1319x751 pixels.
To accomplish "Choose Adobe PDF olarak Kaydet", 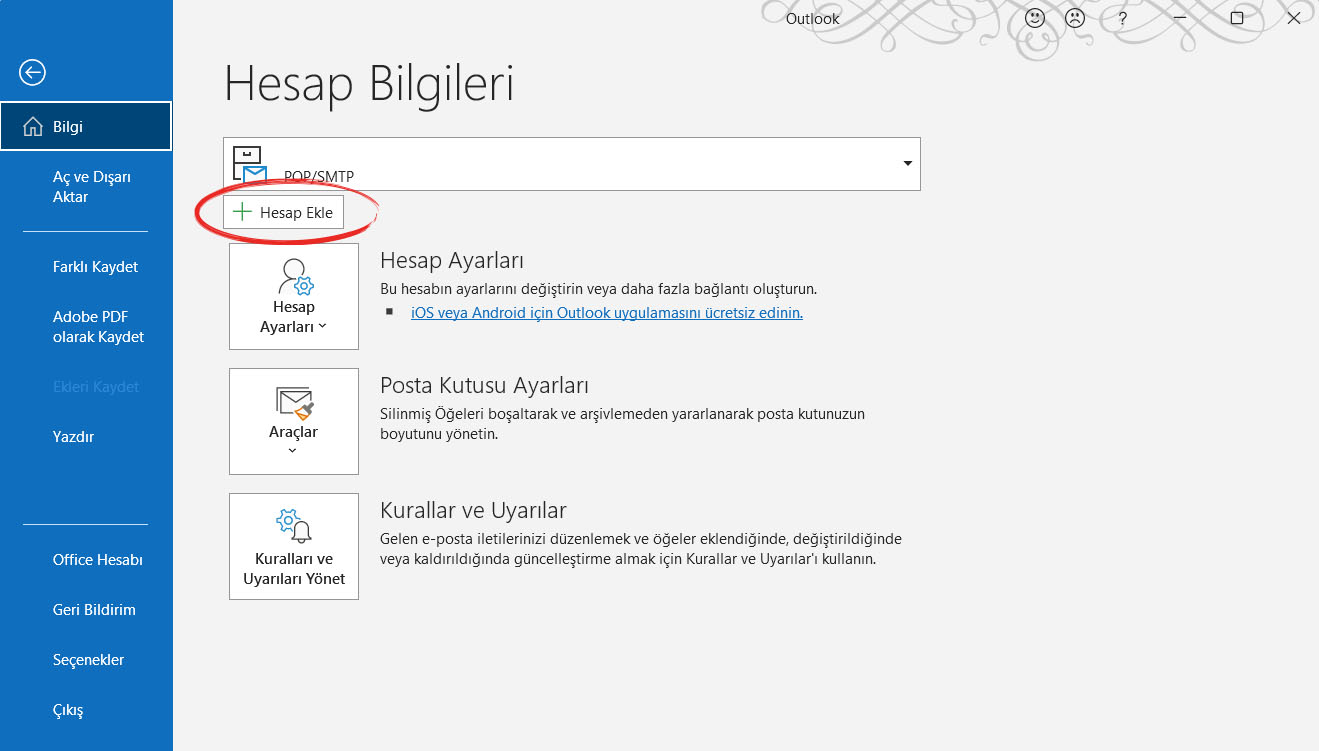I will (x=98, y=327).
